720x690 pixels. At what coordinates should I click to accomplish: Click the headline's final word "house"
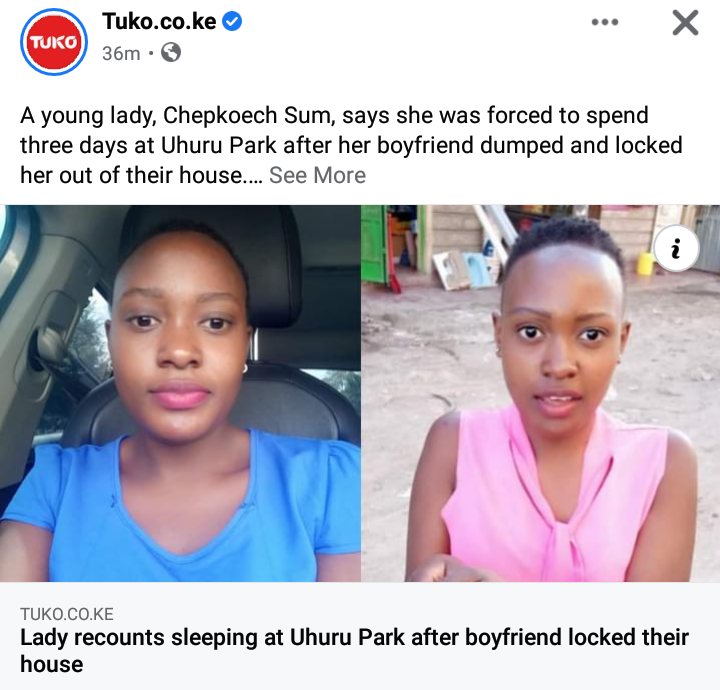(x=52, y=664)
